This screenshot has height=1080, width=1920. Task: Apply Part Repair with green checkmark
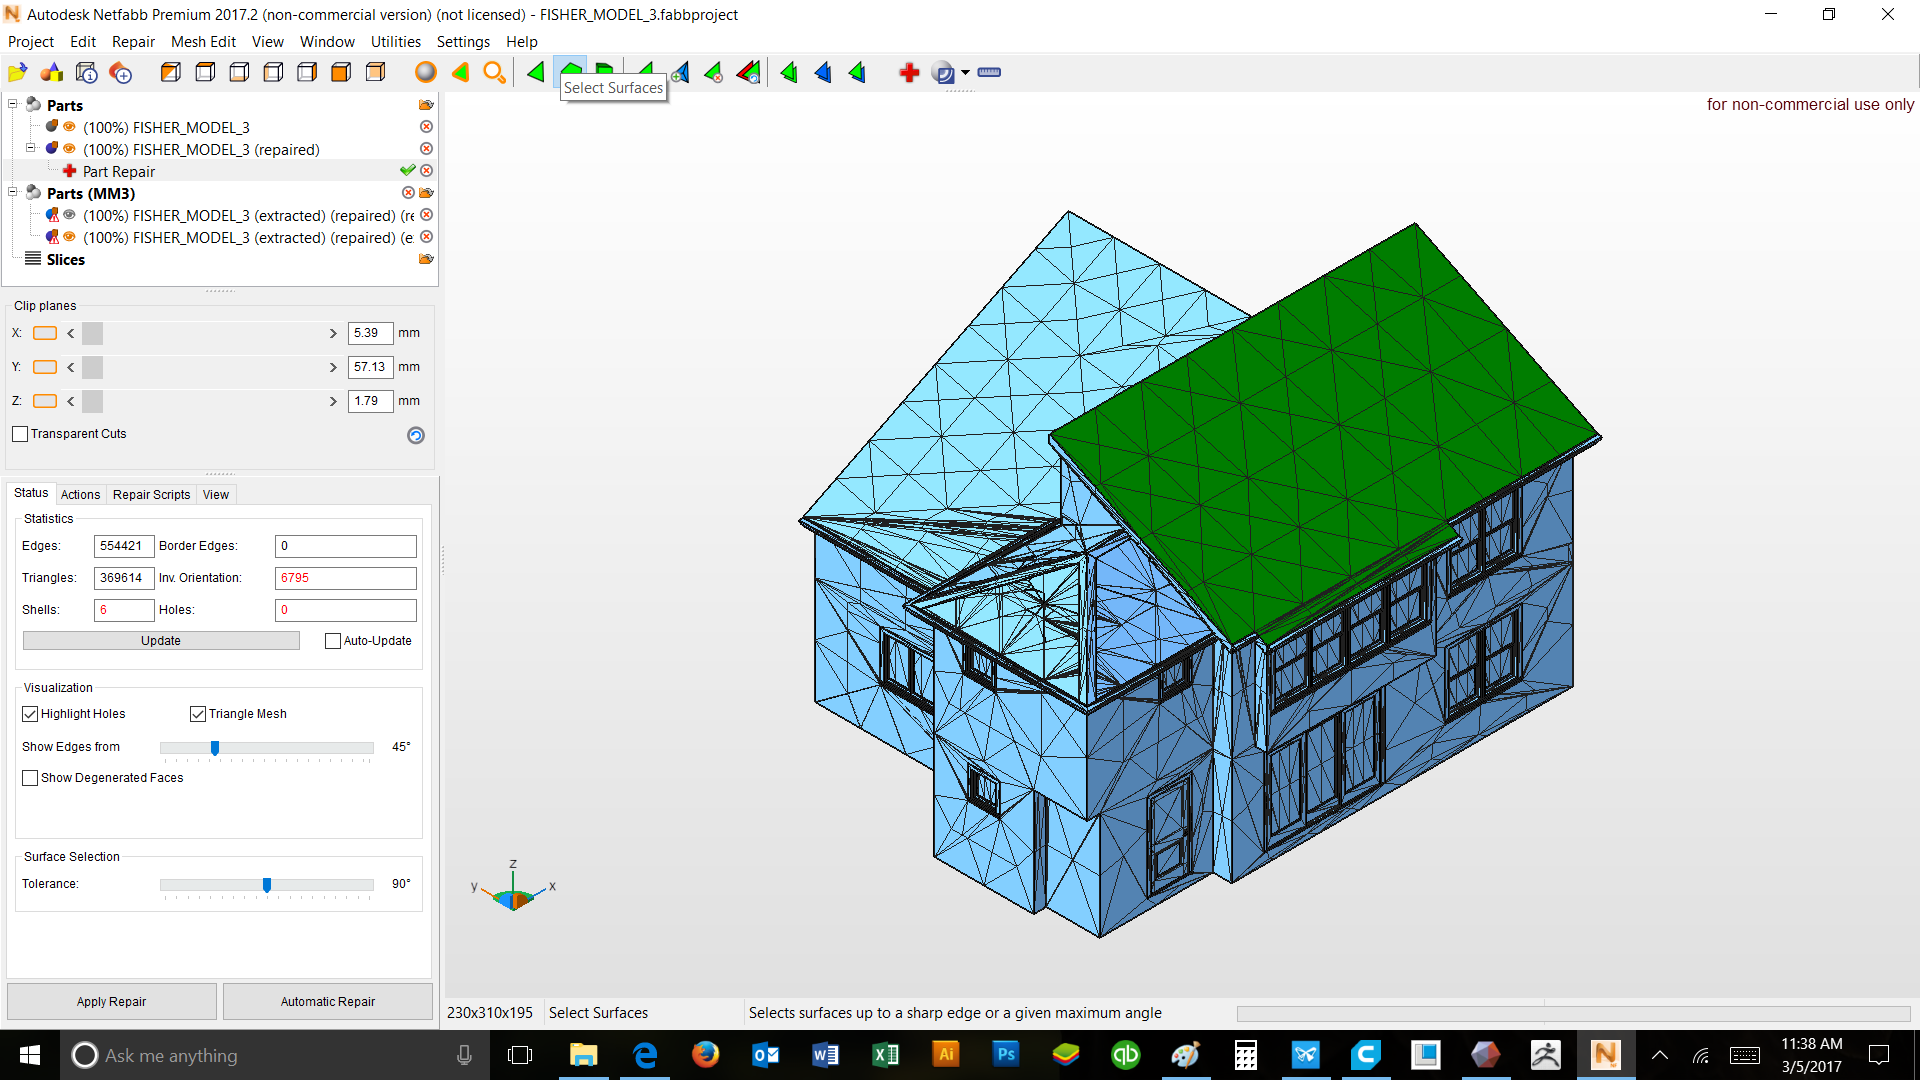coord(407,171)
